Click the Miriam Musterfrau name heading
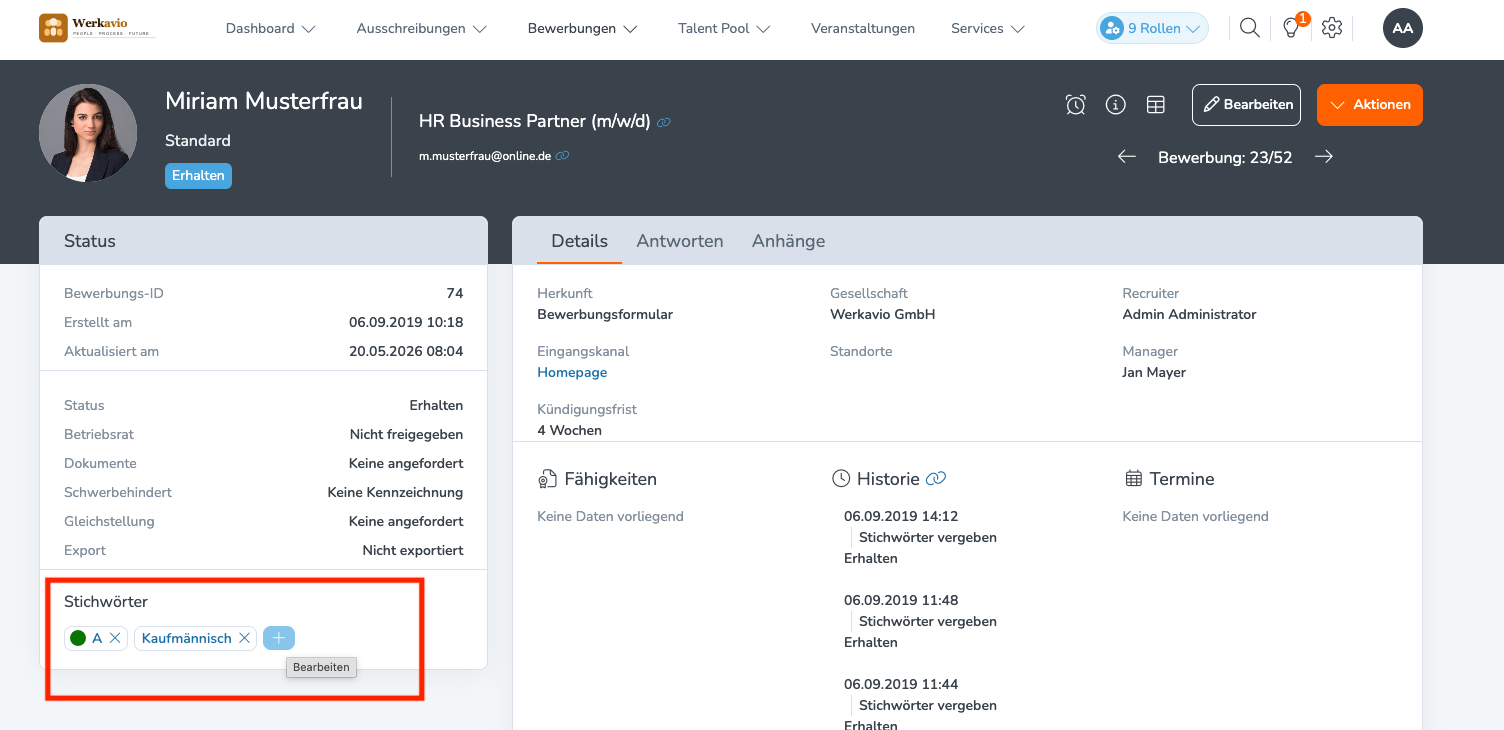 tap(264, 101)
